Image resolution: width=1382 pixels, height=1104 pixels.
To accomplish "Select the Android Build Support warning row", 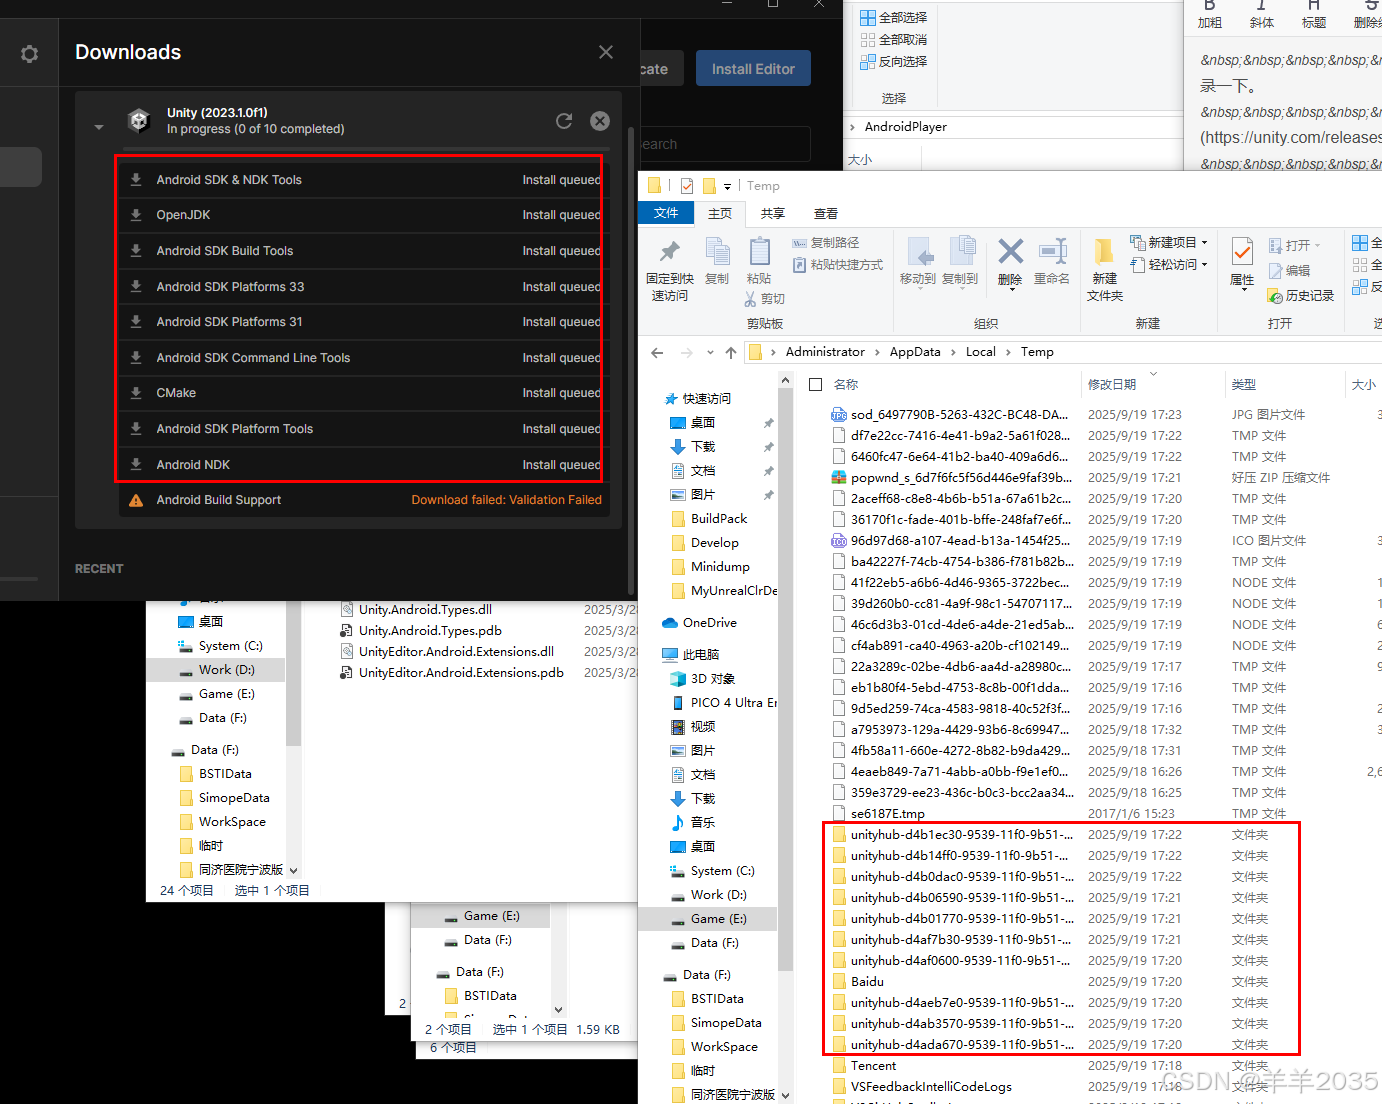I will pyautogui.click(x=365, y=500).
